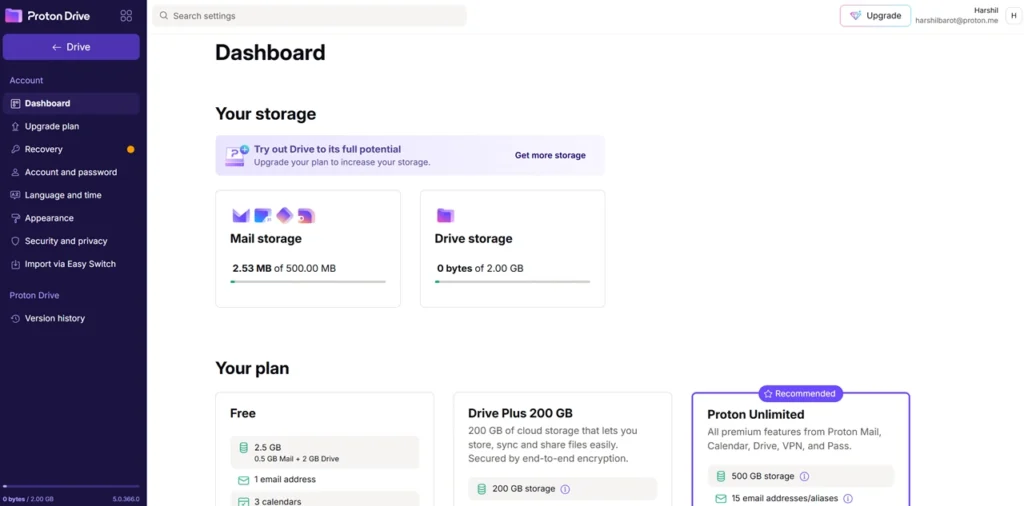Click the 2.53 MB of 500.00 MB text

tap(284, 268)
